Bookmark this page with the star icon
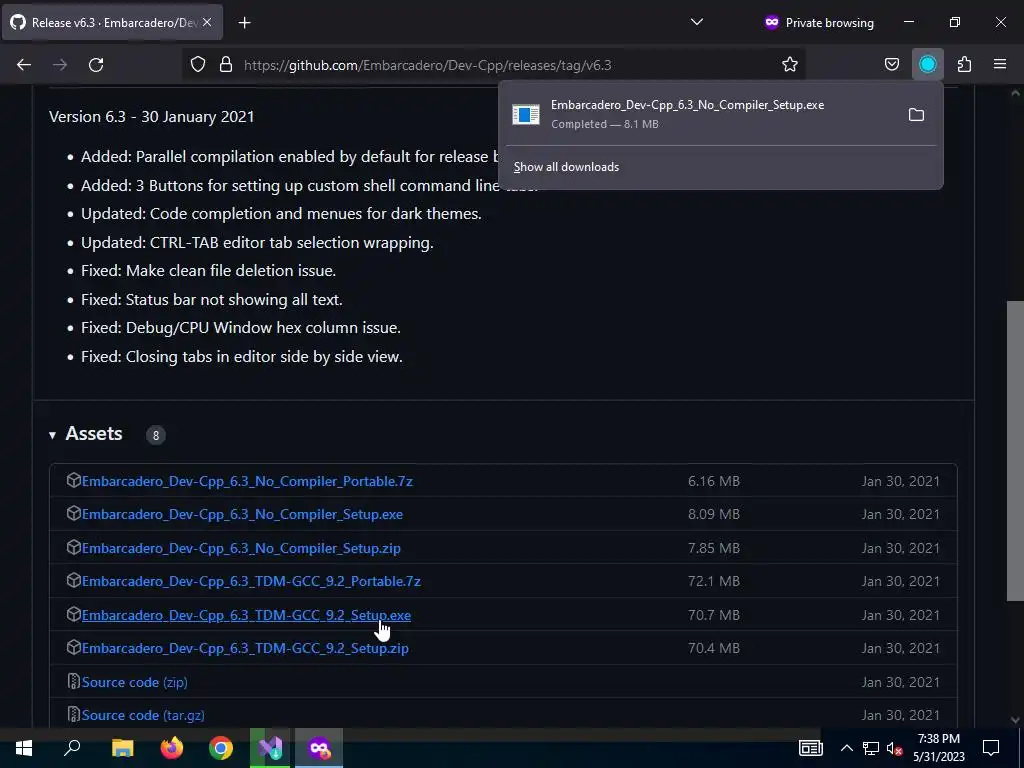 click(790, 65)
